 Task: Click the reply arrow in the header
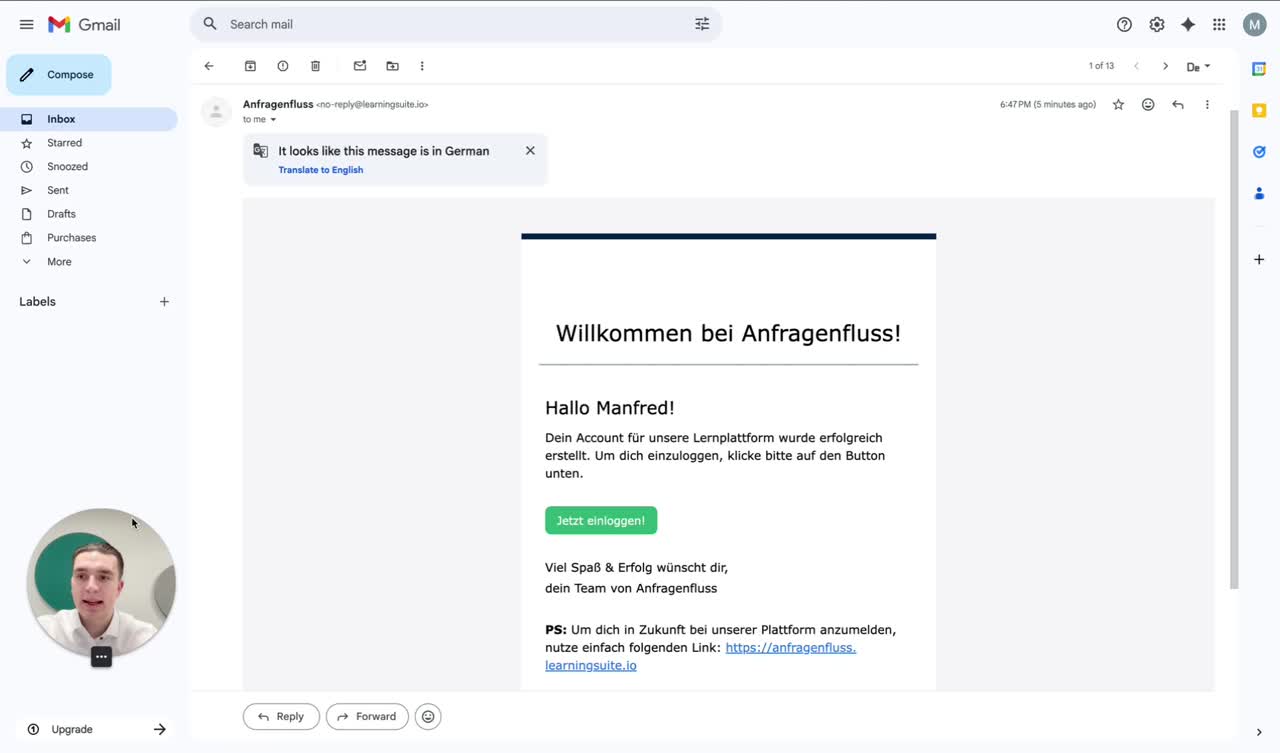click(x=1178, y=104)
